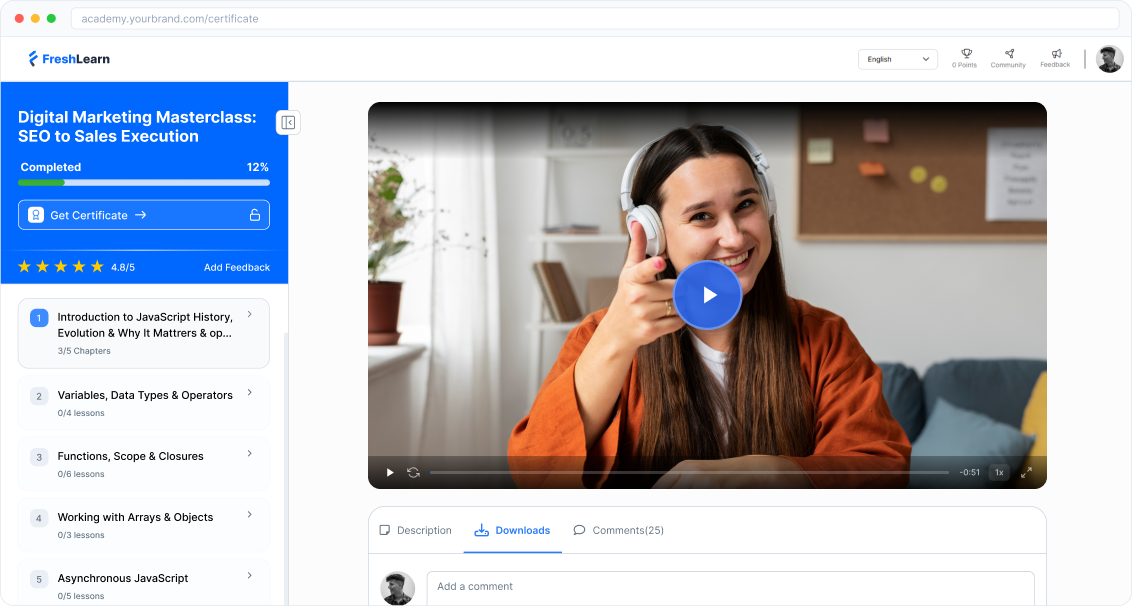Viewport: 1132px width, 606px height.
Task: Switch to the Description tab
Action: point(415,530)
